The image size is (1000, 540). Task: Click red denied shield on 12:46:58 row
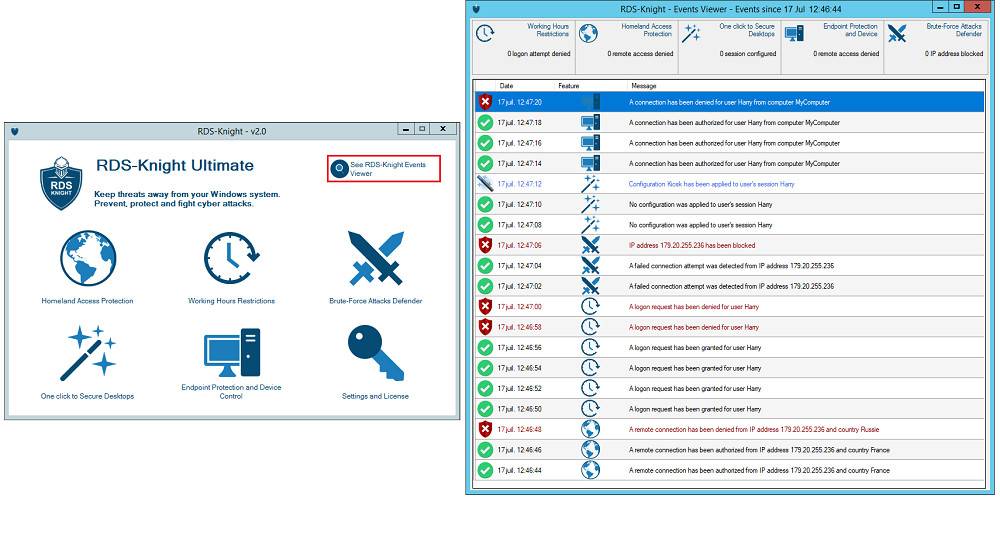point(485,327)
